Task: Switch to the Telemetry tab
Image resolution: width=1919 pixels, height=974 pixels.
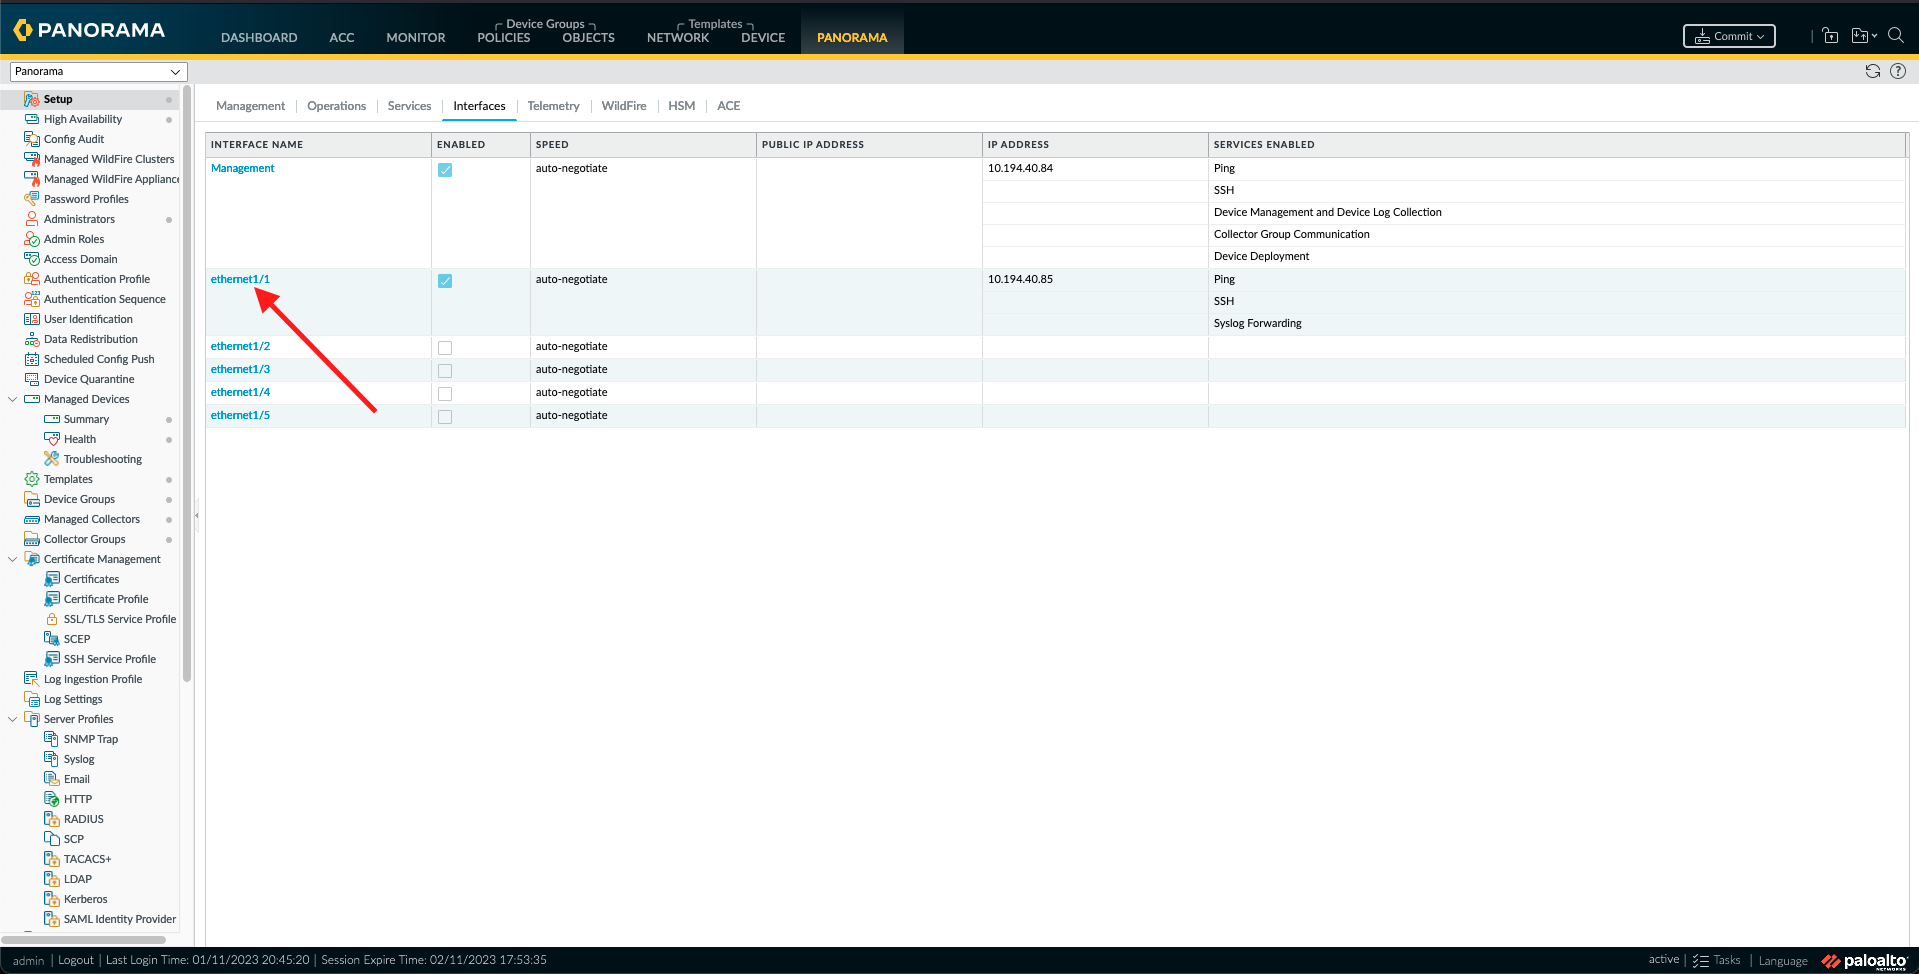Action: tap(553, 105)
